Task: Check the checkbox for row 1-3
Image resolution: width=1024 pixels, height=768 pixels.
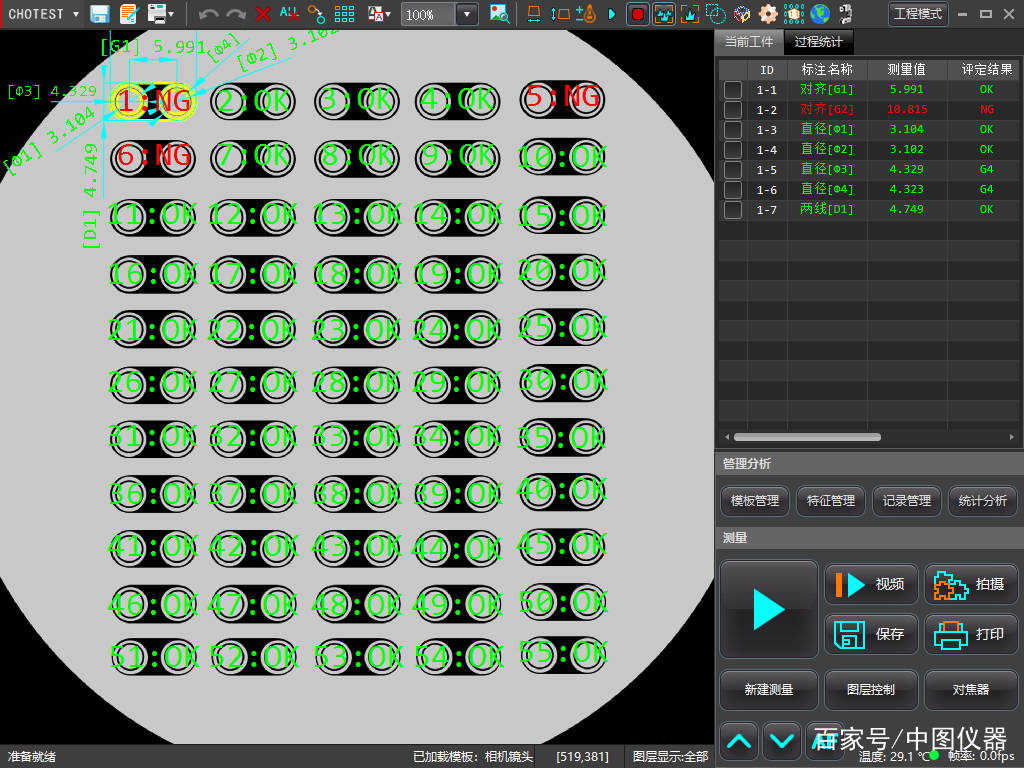Action: [x=733, y=129]
